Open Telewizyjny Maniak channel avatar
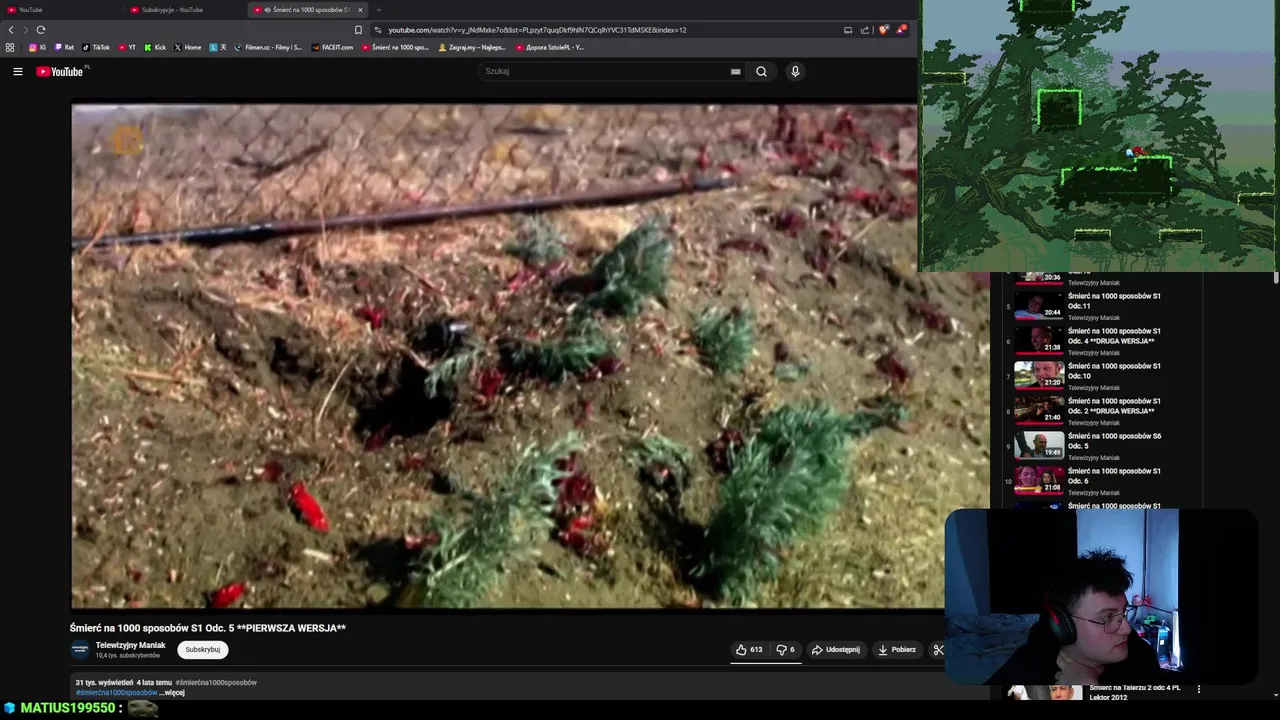The width and height of the screenshot is (1280, 720). [x=80, y=649]
